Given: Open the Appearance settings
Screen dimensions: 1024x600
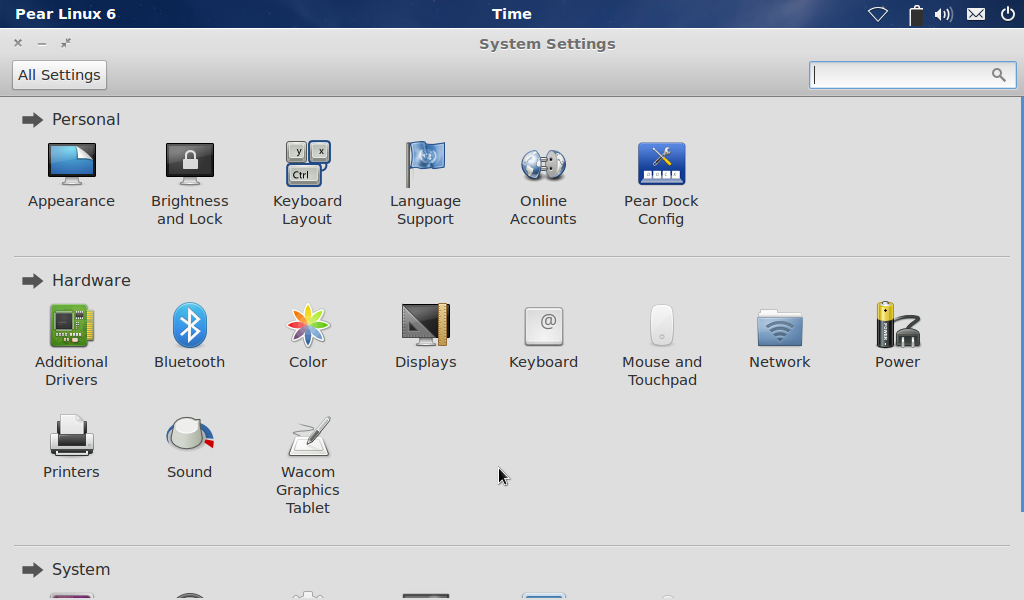Looking at the screenshot, I should pyautogui.click(x=71, y=175).
